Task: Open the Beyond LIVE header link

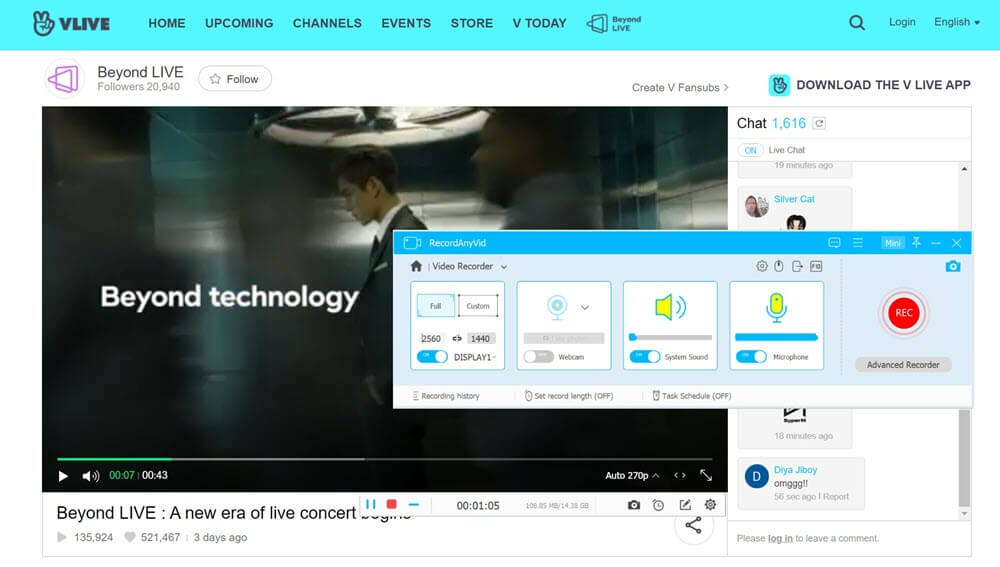Action: point(614,24)
